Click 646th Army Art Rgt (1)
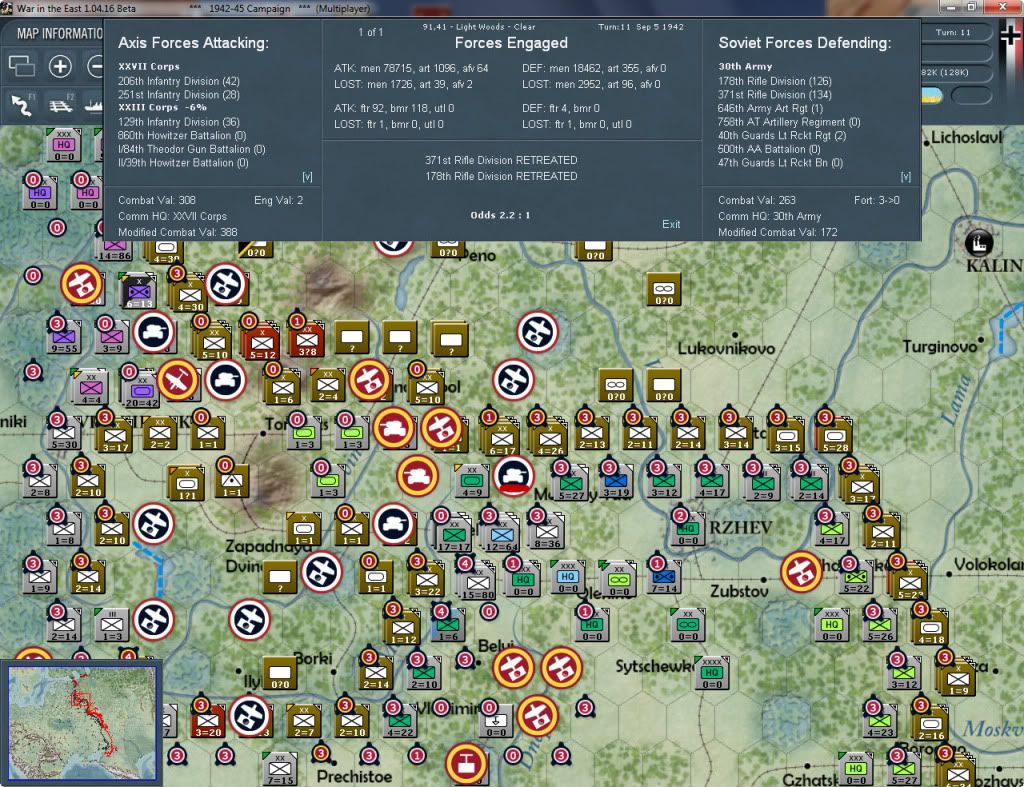Image resolution: width=1024 pixels, height=787 pixels. [770, 108]
